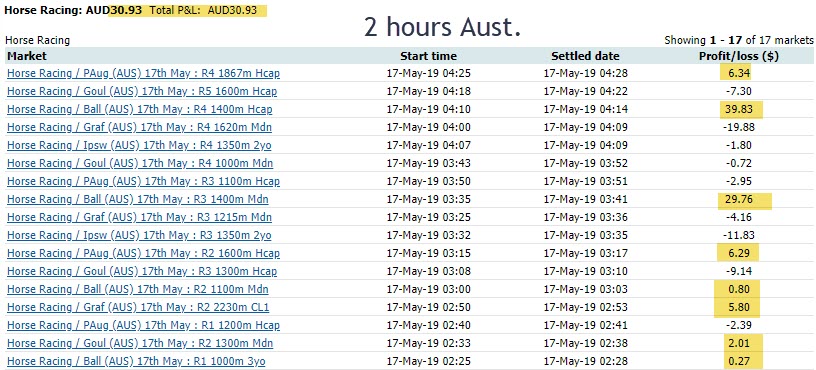Open Ball R3 1400m Mdn market link

click(138, 199)
